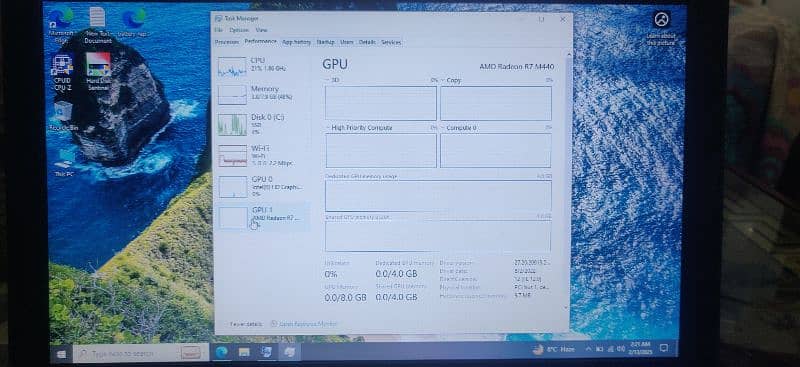The height and width of the screenshot is (367, 800).
Task: Open the File menu in Task Manager
Action: click(218, 30)
